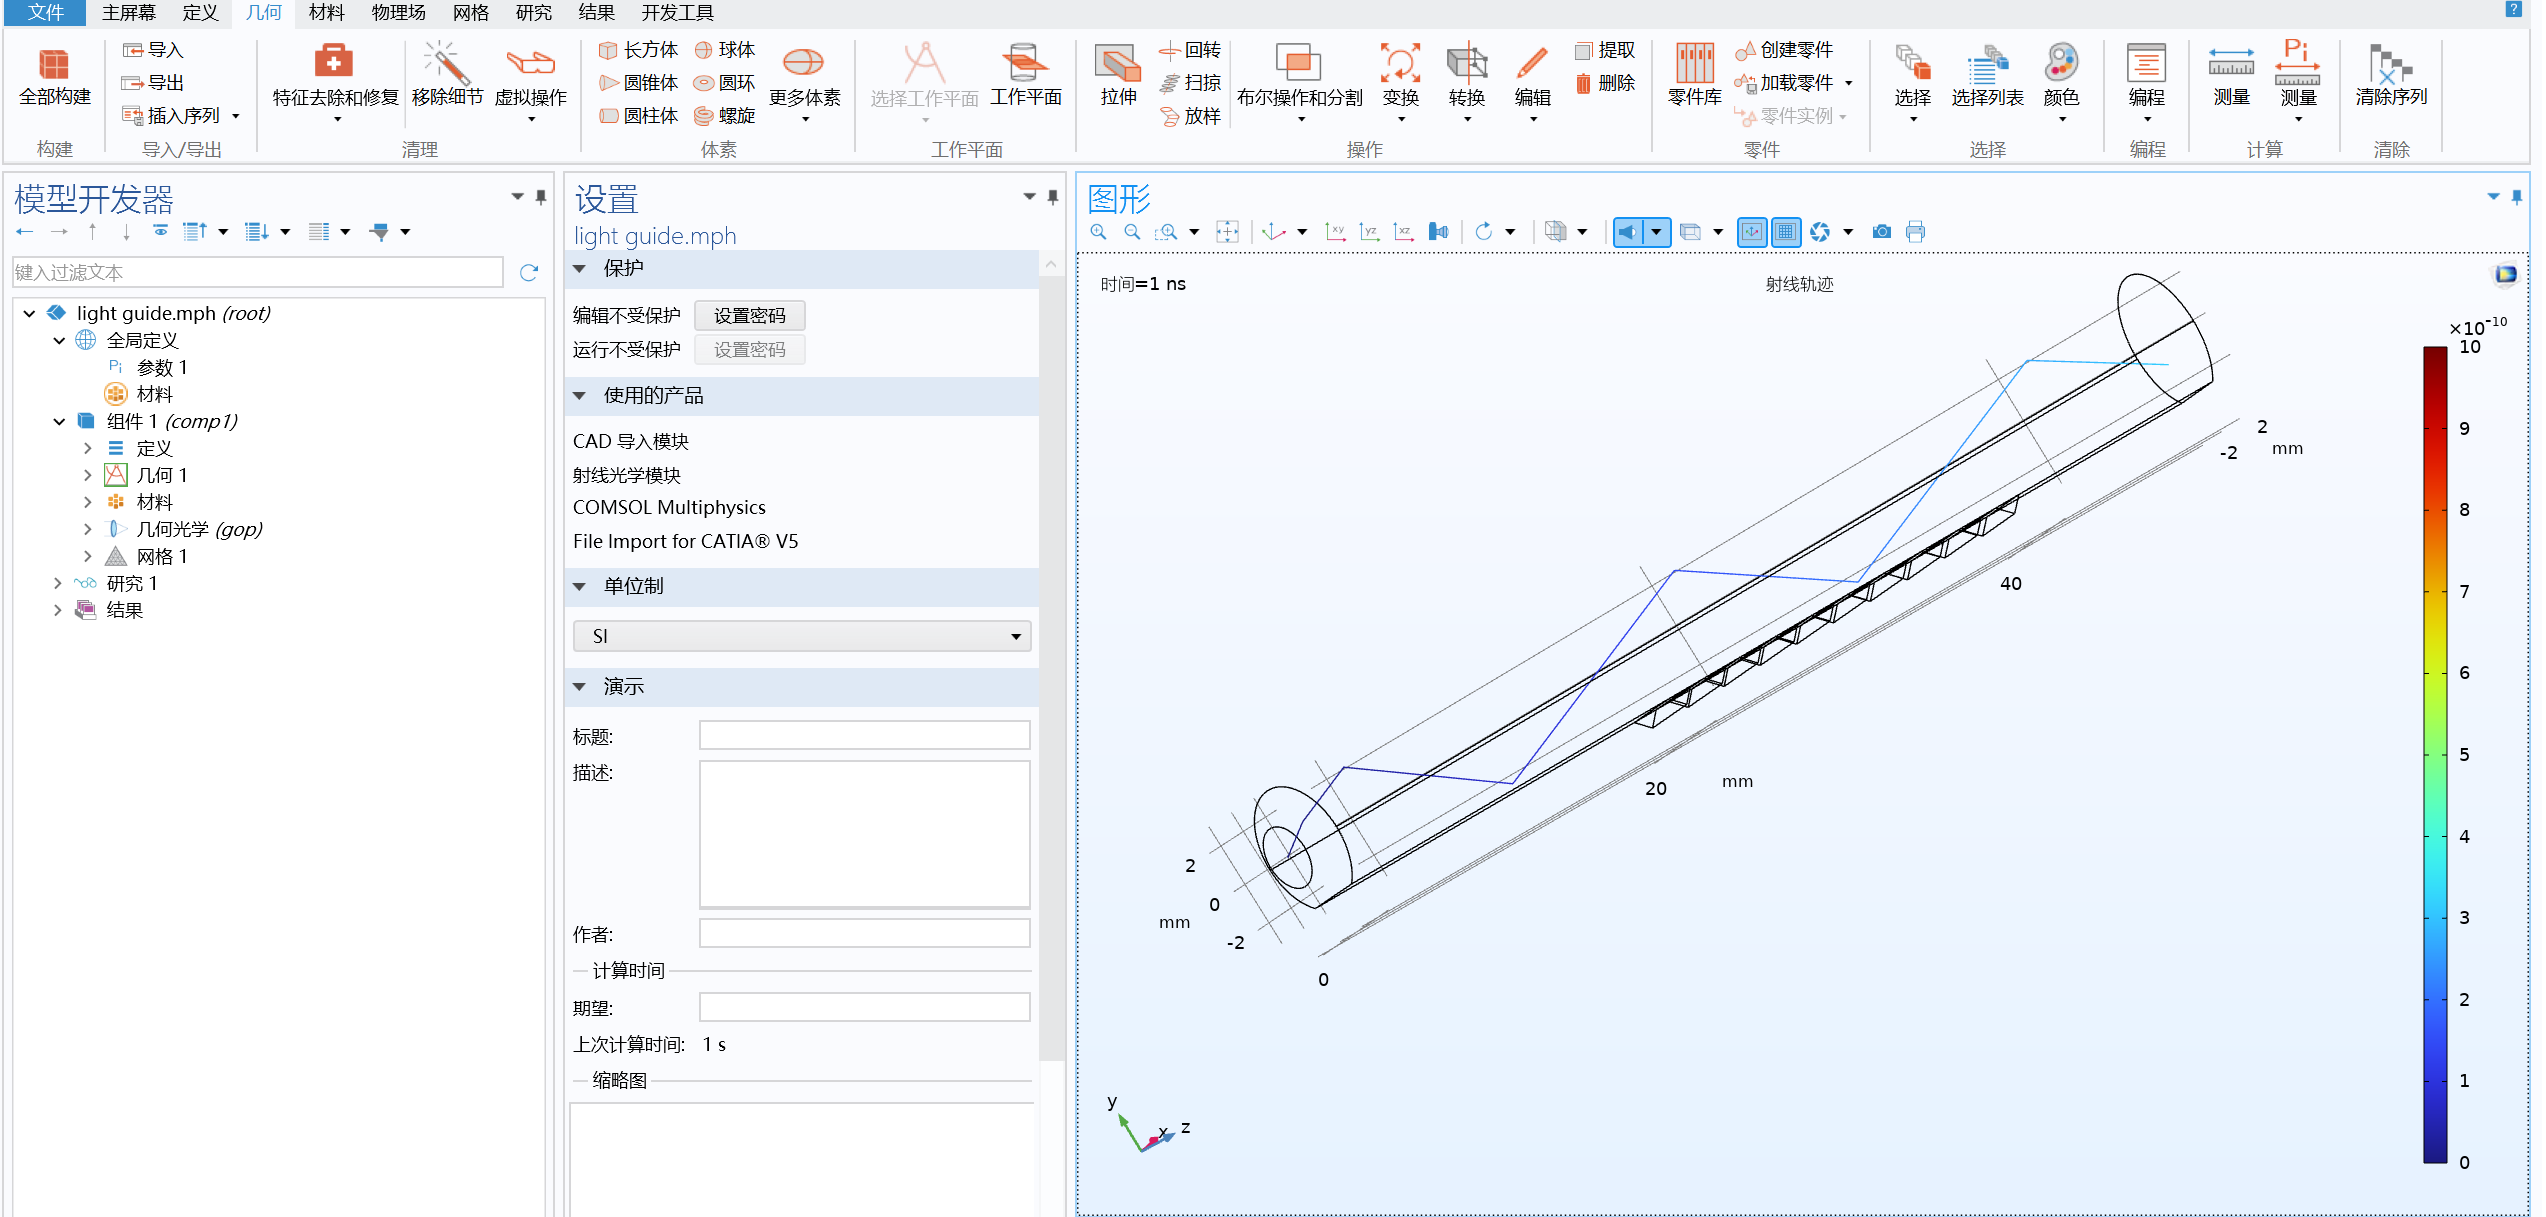Open the 物理场 ribbon tab

397,13
